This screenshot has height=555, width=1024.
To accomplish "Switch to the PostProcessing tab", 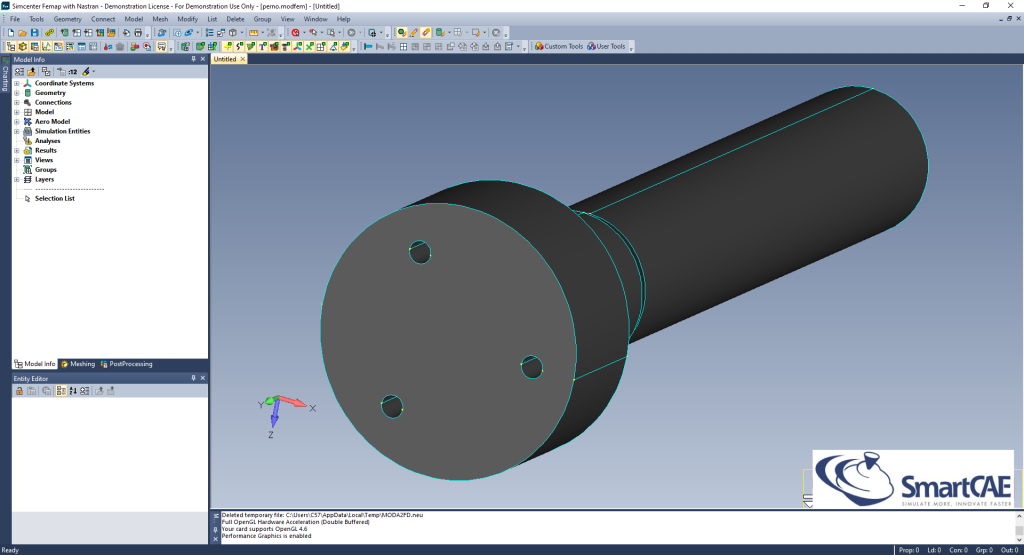I will coord(127,364).
